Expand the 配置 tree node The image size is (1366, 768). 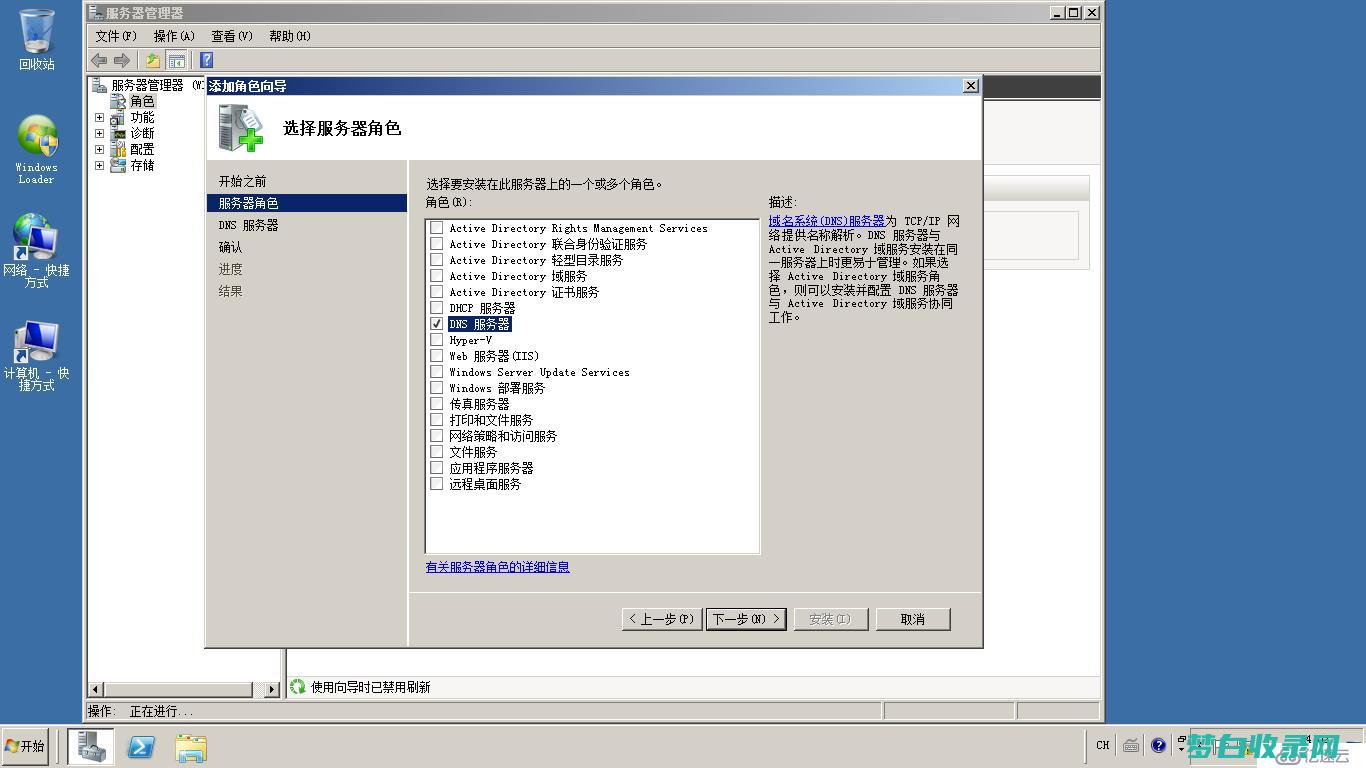click(99, 149)
